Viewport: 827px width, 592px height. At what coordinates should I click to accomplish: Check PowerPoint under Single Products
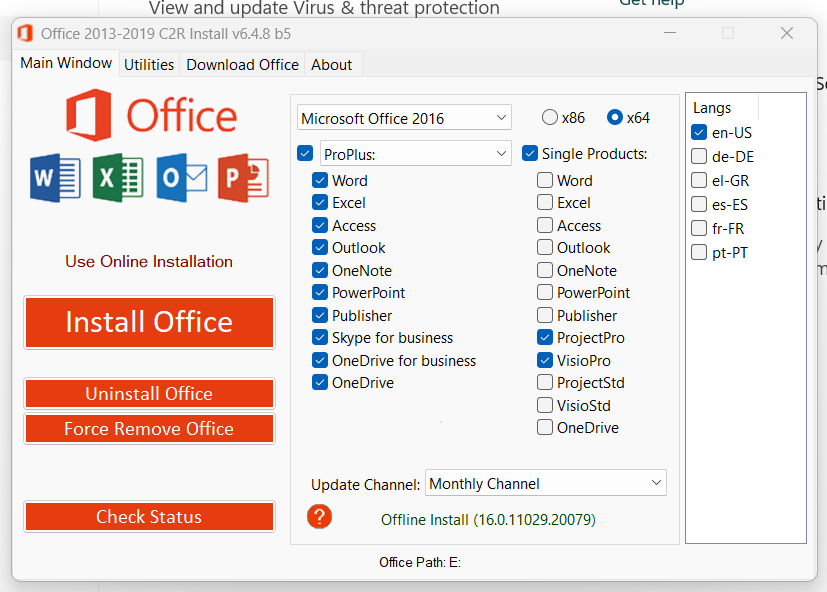[545, 292]
